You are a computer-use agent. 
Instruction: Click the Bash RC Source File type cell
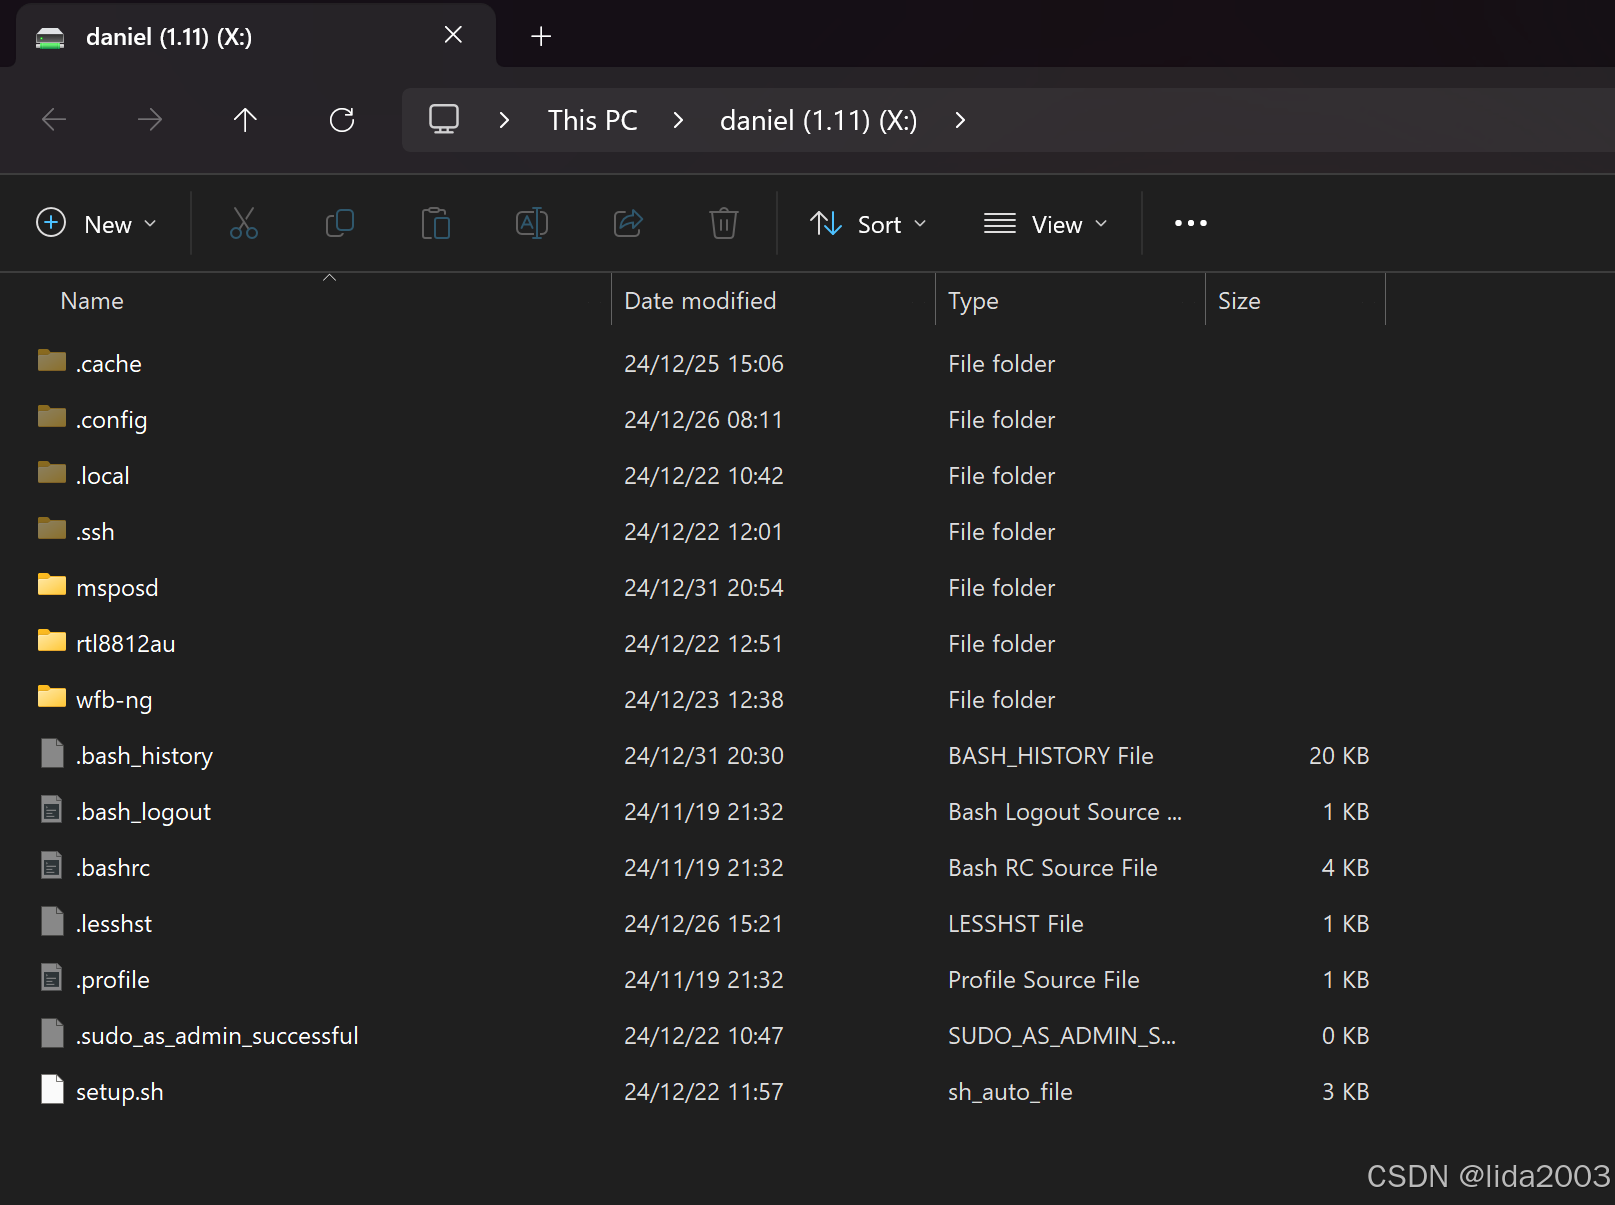1053,868
